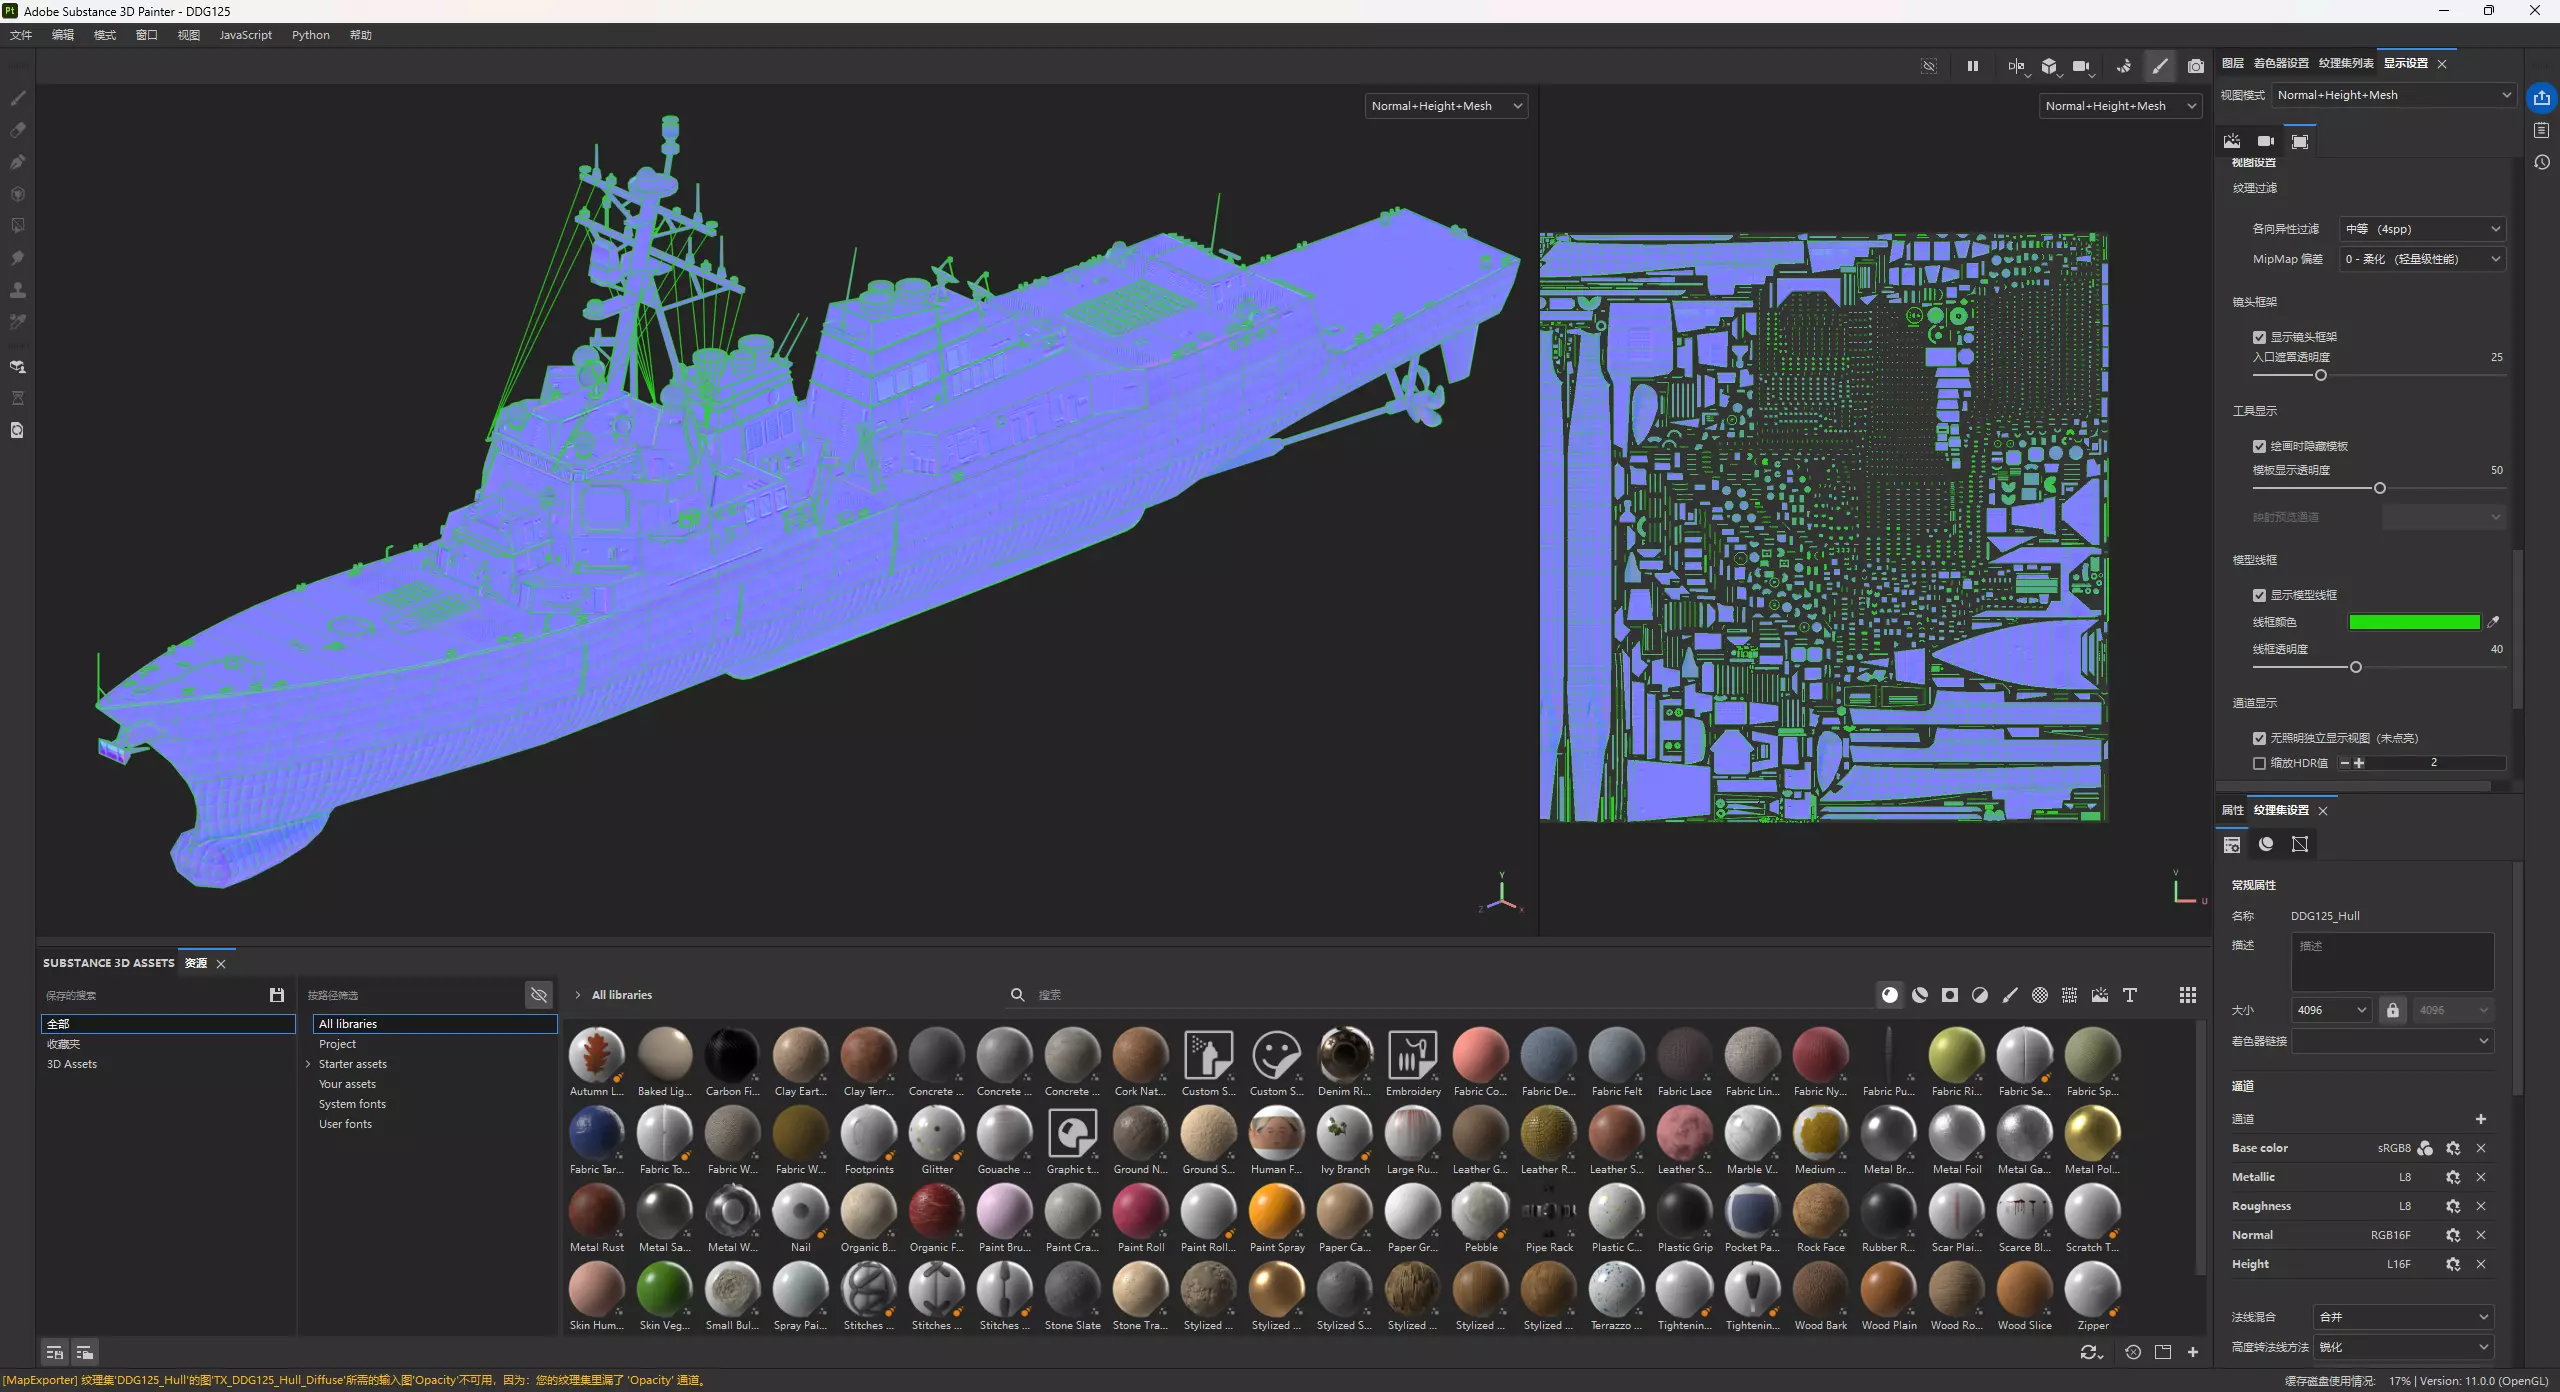Screen dimensions: 2560x1392
Task: Uncheck 显示镜头框架 checkbox
Action: click(x=2259, y=337)
